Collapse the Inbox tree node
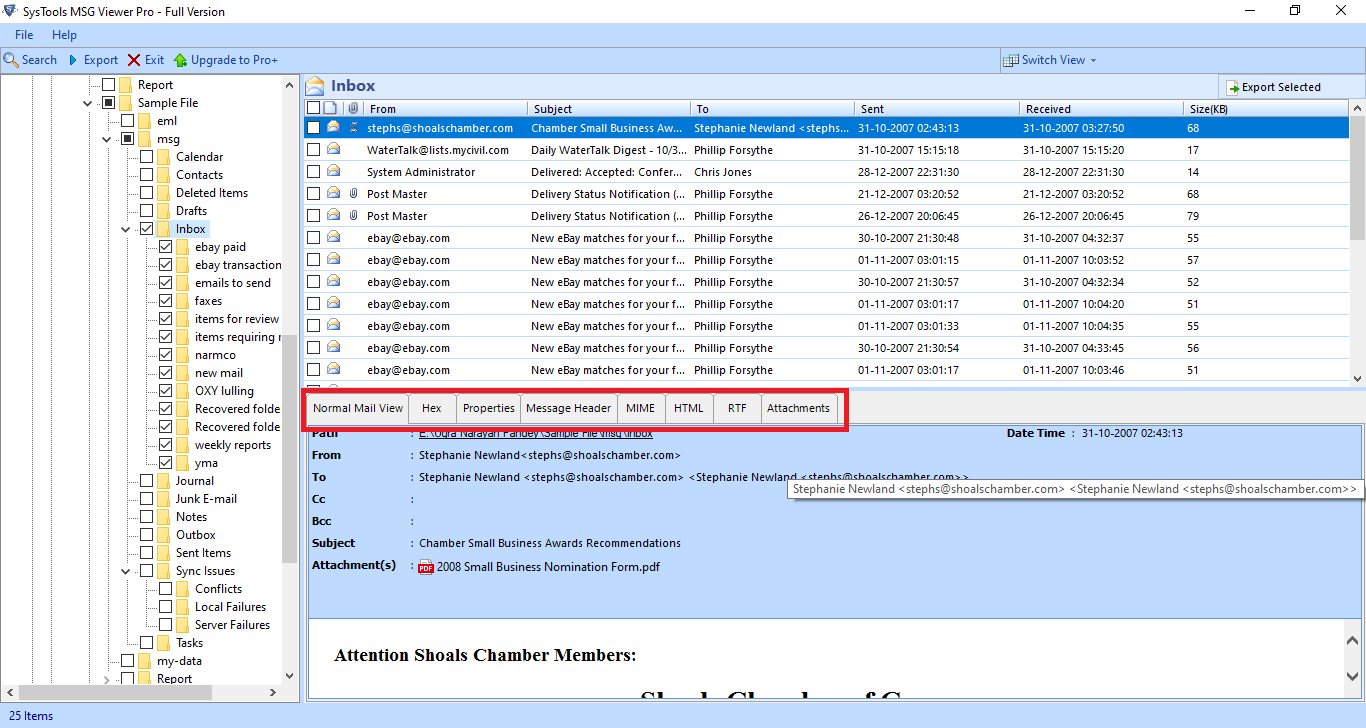The image size is (1366, 728). pos(126,229)
